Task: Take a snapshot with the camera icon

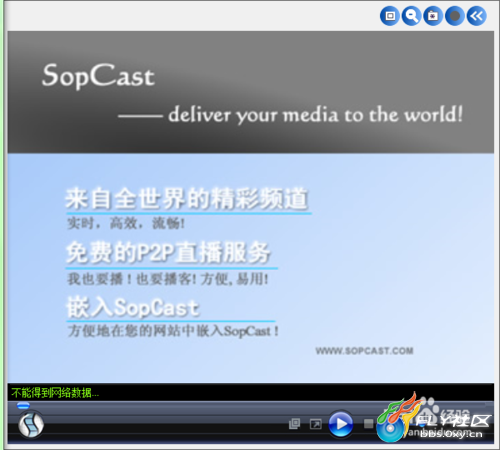Action: (x=433, y=16)
